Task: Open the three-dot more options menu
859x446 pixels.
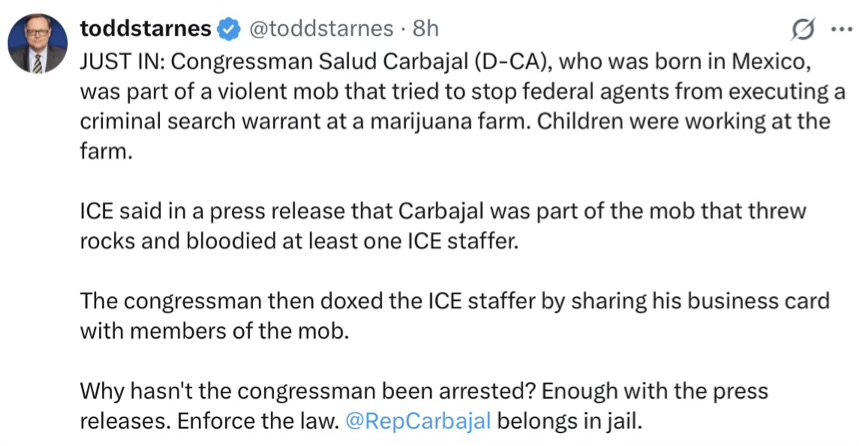Action: [841, 29]
